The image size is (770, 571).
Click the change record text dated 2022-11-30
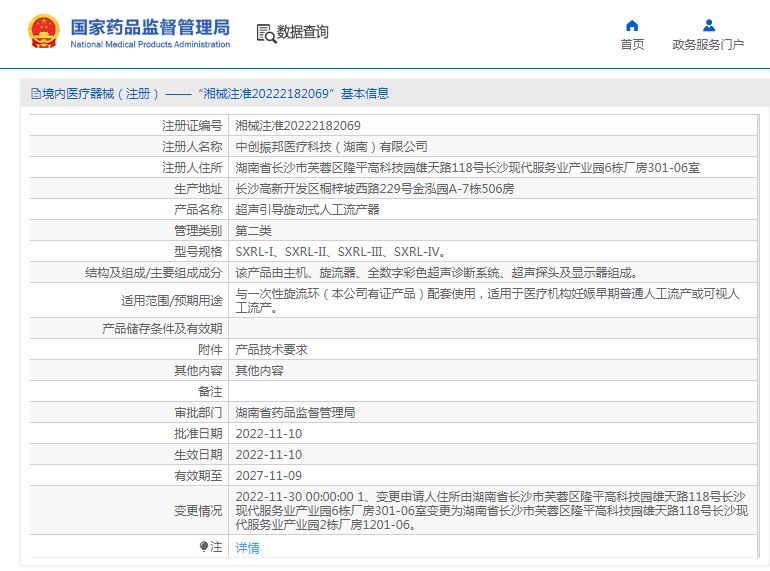point(492,511)
